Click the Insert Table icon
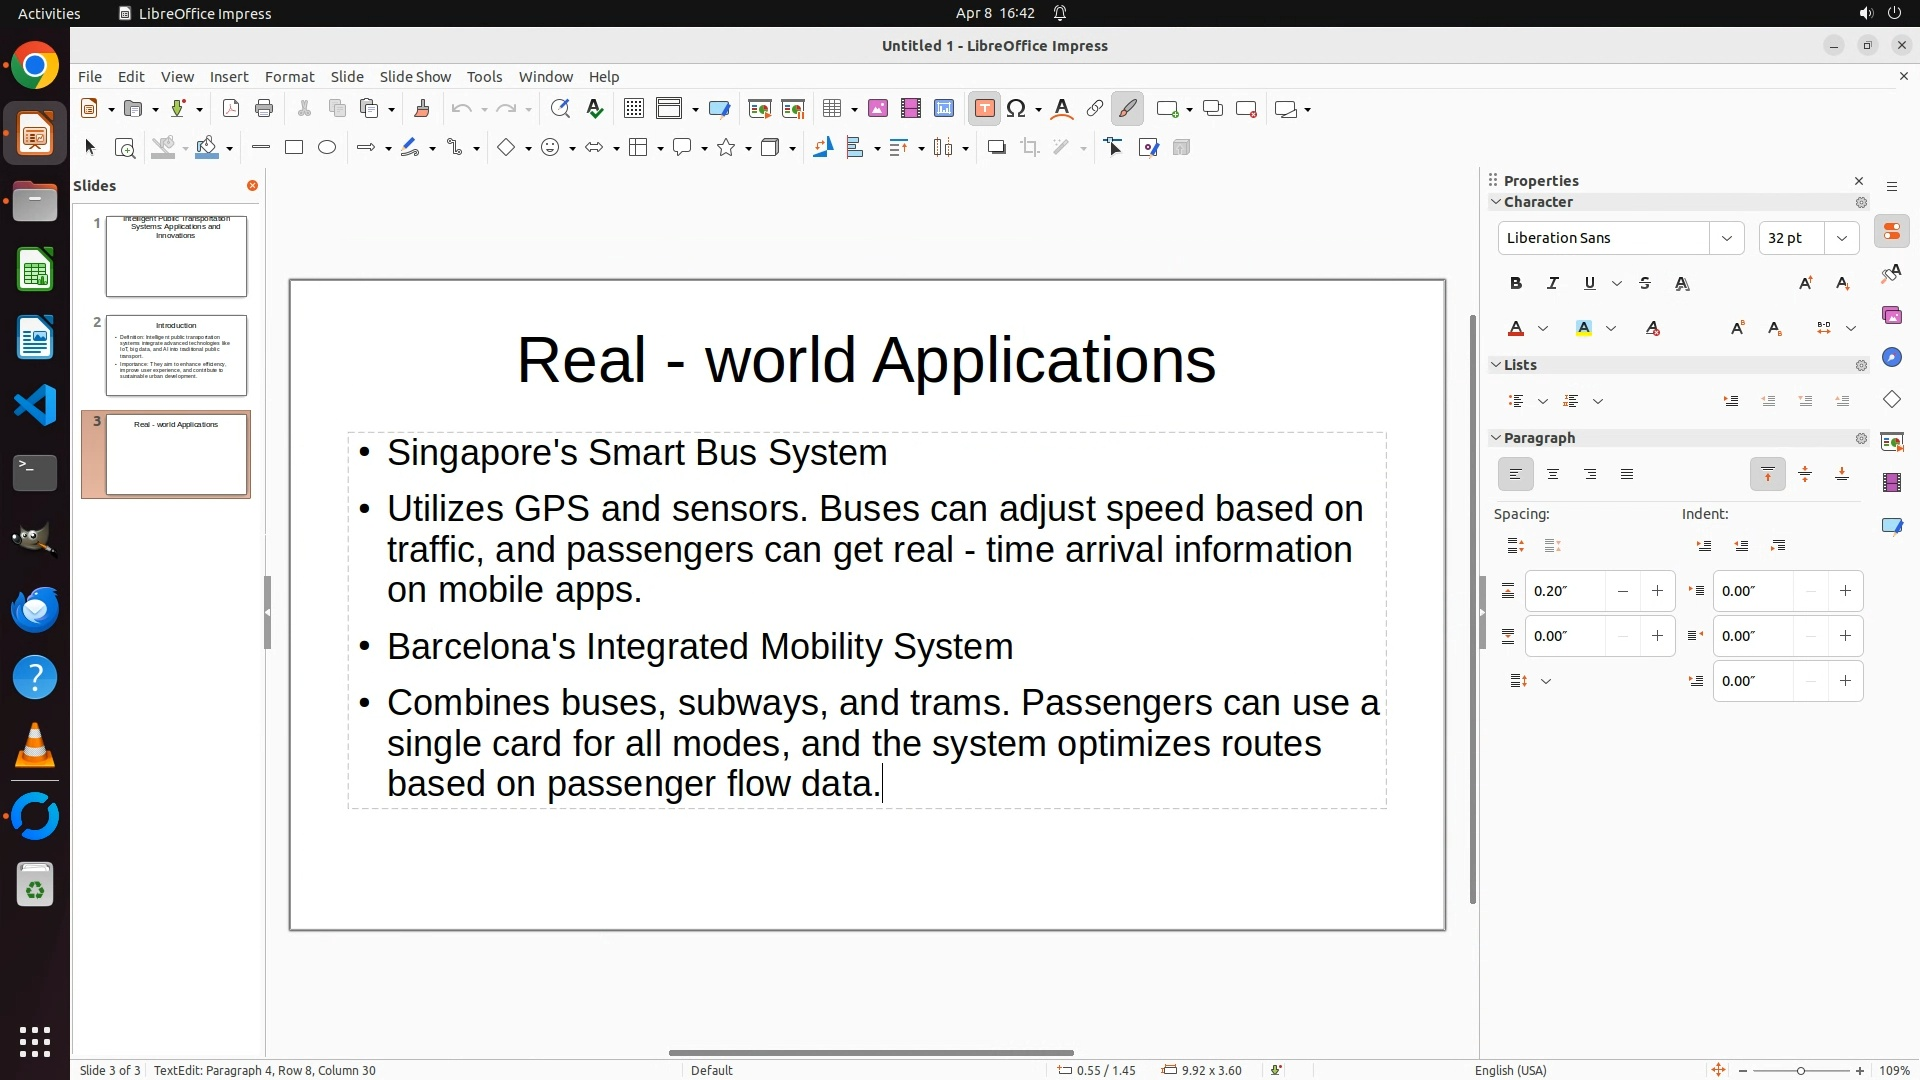This screenshot has height=1080, width=1920. (832, 109)
